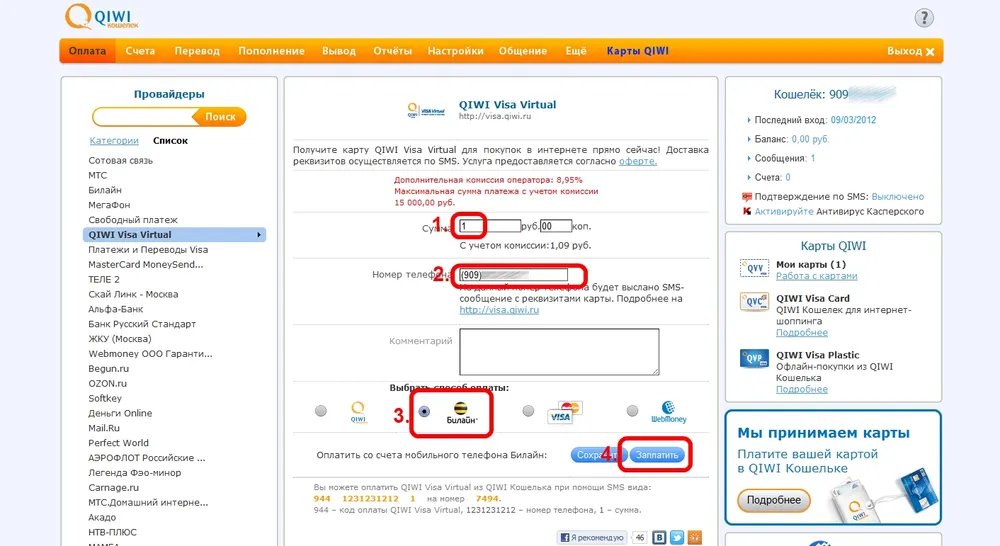
Task: Click the QIWI wallet payment method logo
Action: [358, 412]
